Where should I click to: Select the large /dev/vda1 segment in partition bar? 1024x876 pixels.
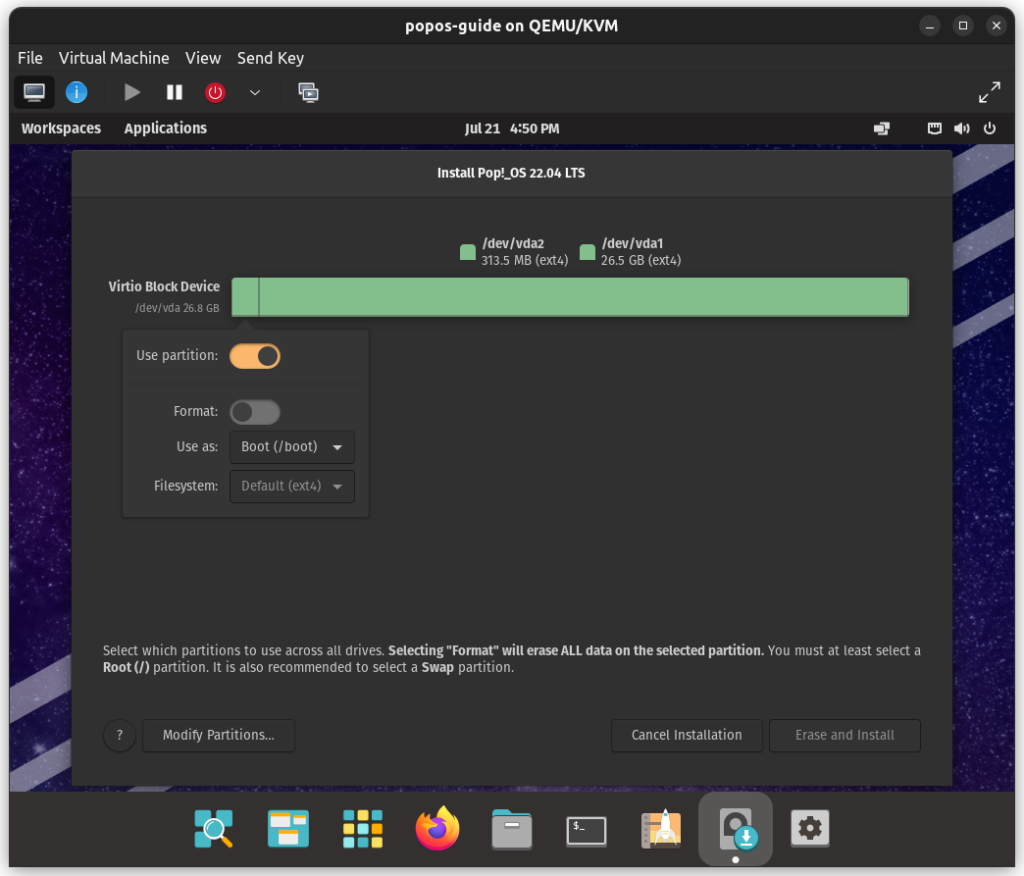[584, 297]
